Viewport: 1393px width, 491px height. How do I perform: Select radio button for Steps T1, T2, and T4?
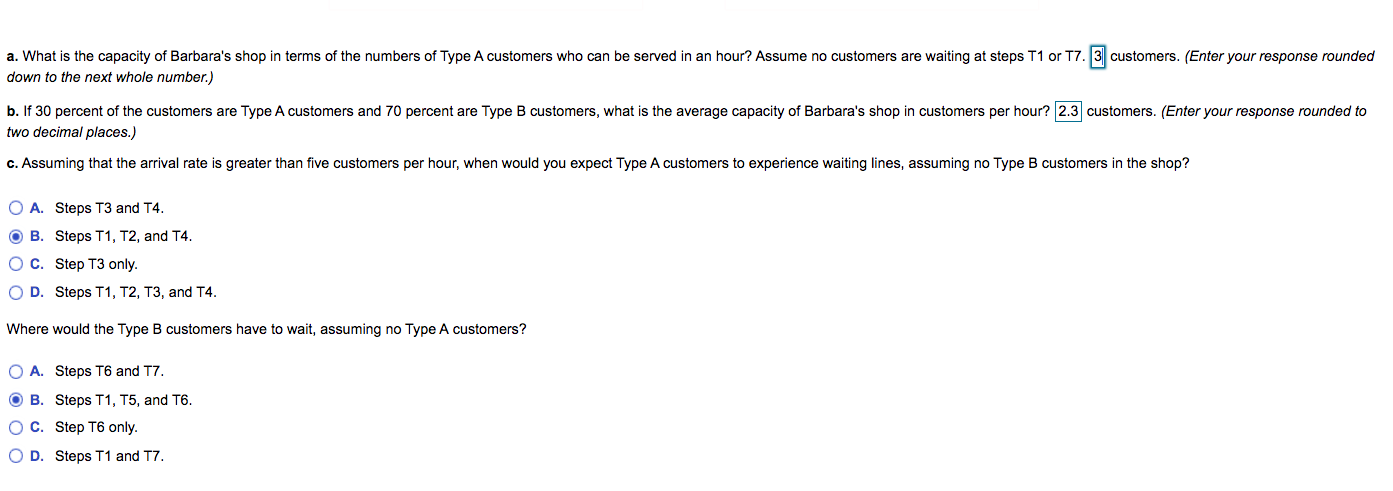click(16, 237)
